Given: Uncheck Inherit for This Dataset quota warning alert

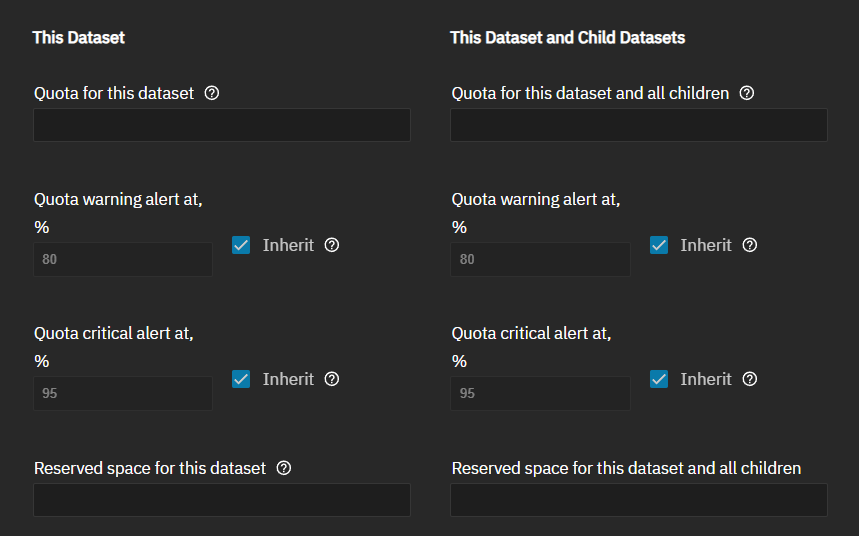Looking at the screenshot, I should (241, 245).
